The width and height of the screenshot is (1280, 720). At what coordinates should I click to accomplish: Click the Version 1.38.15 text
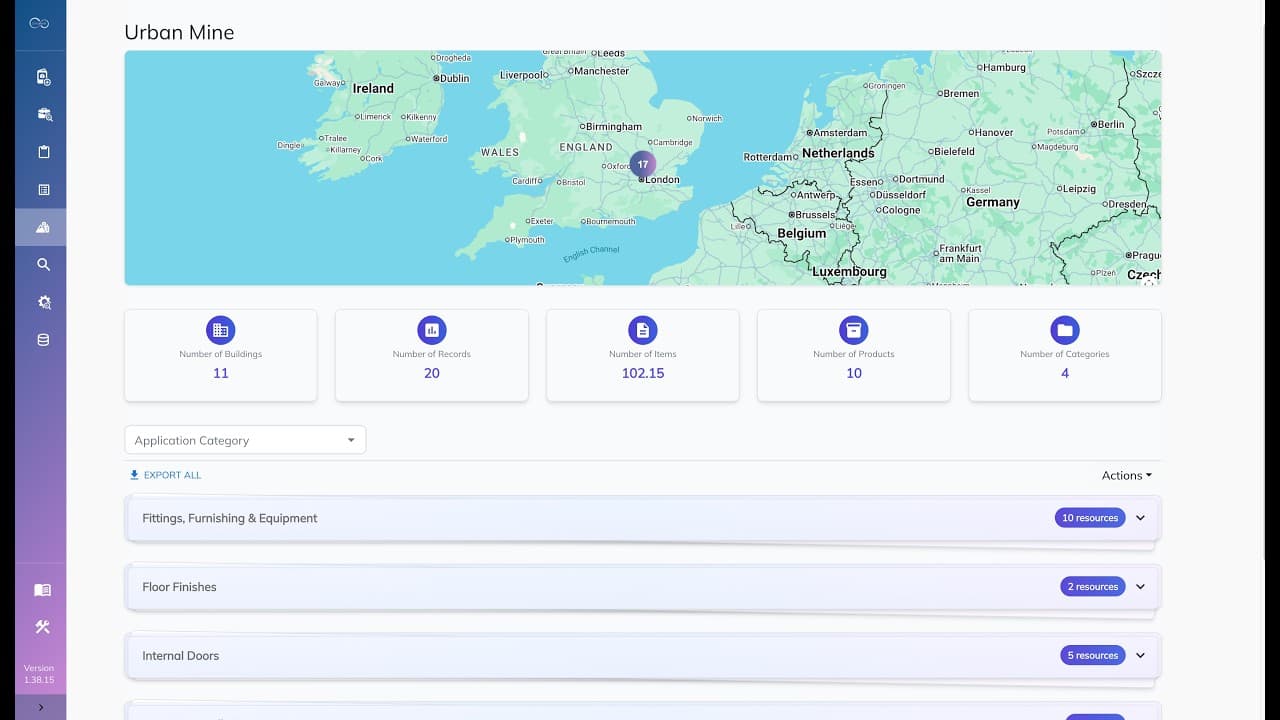coord(40,674)
